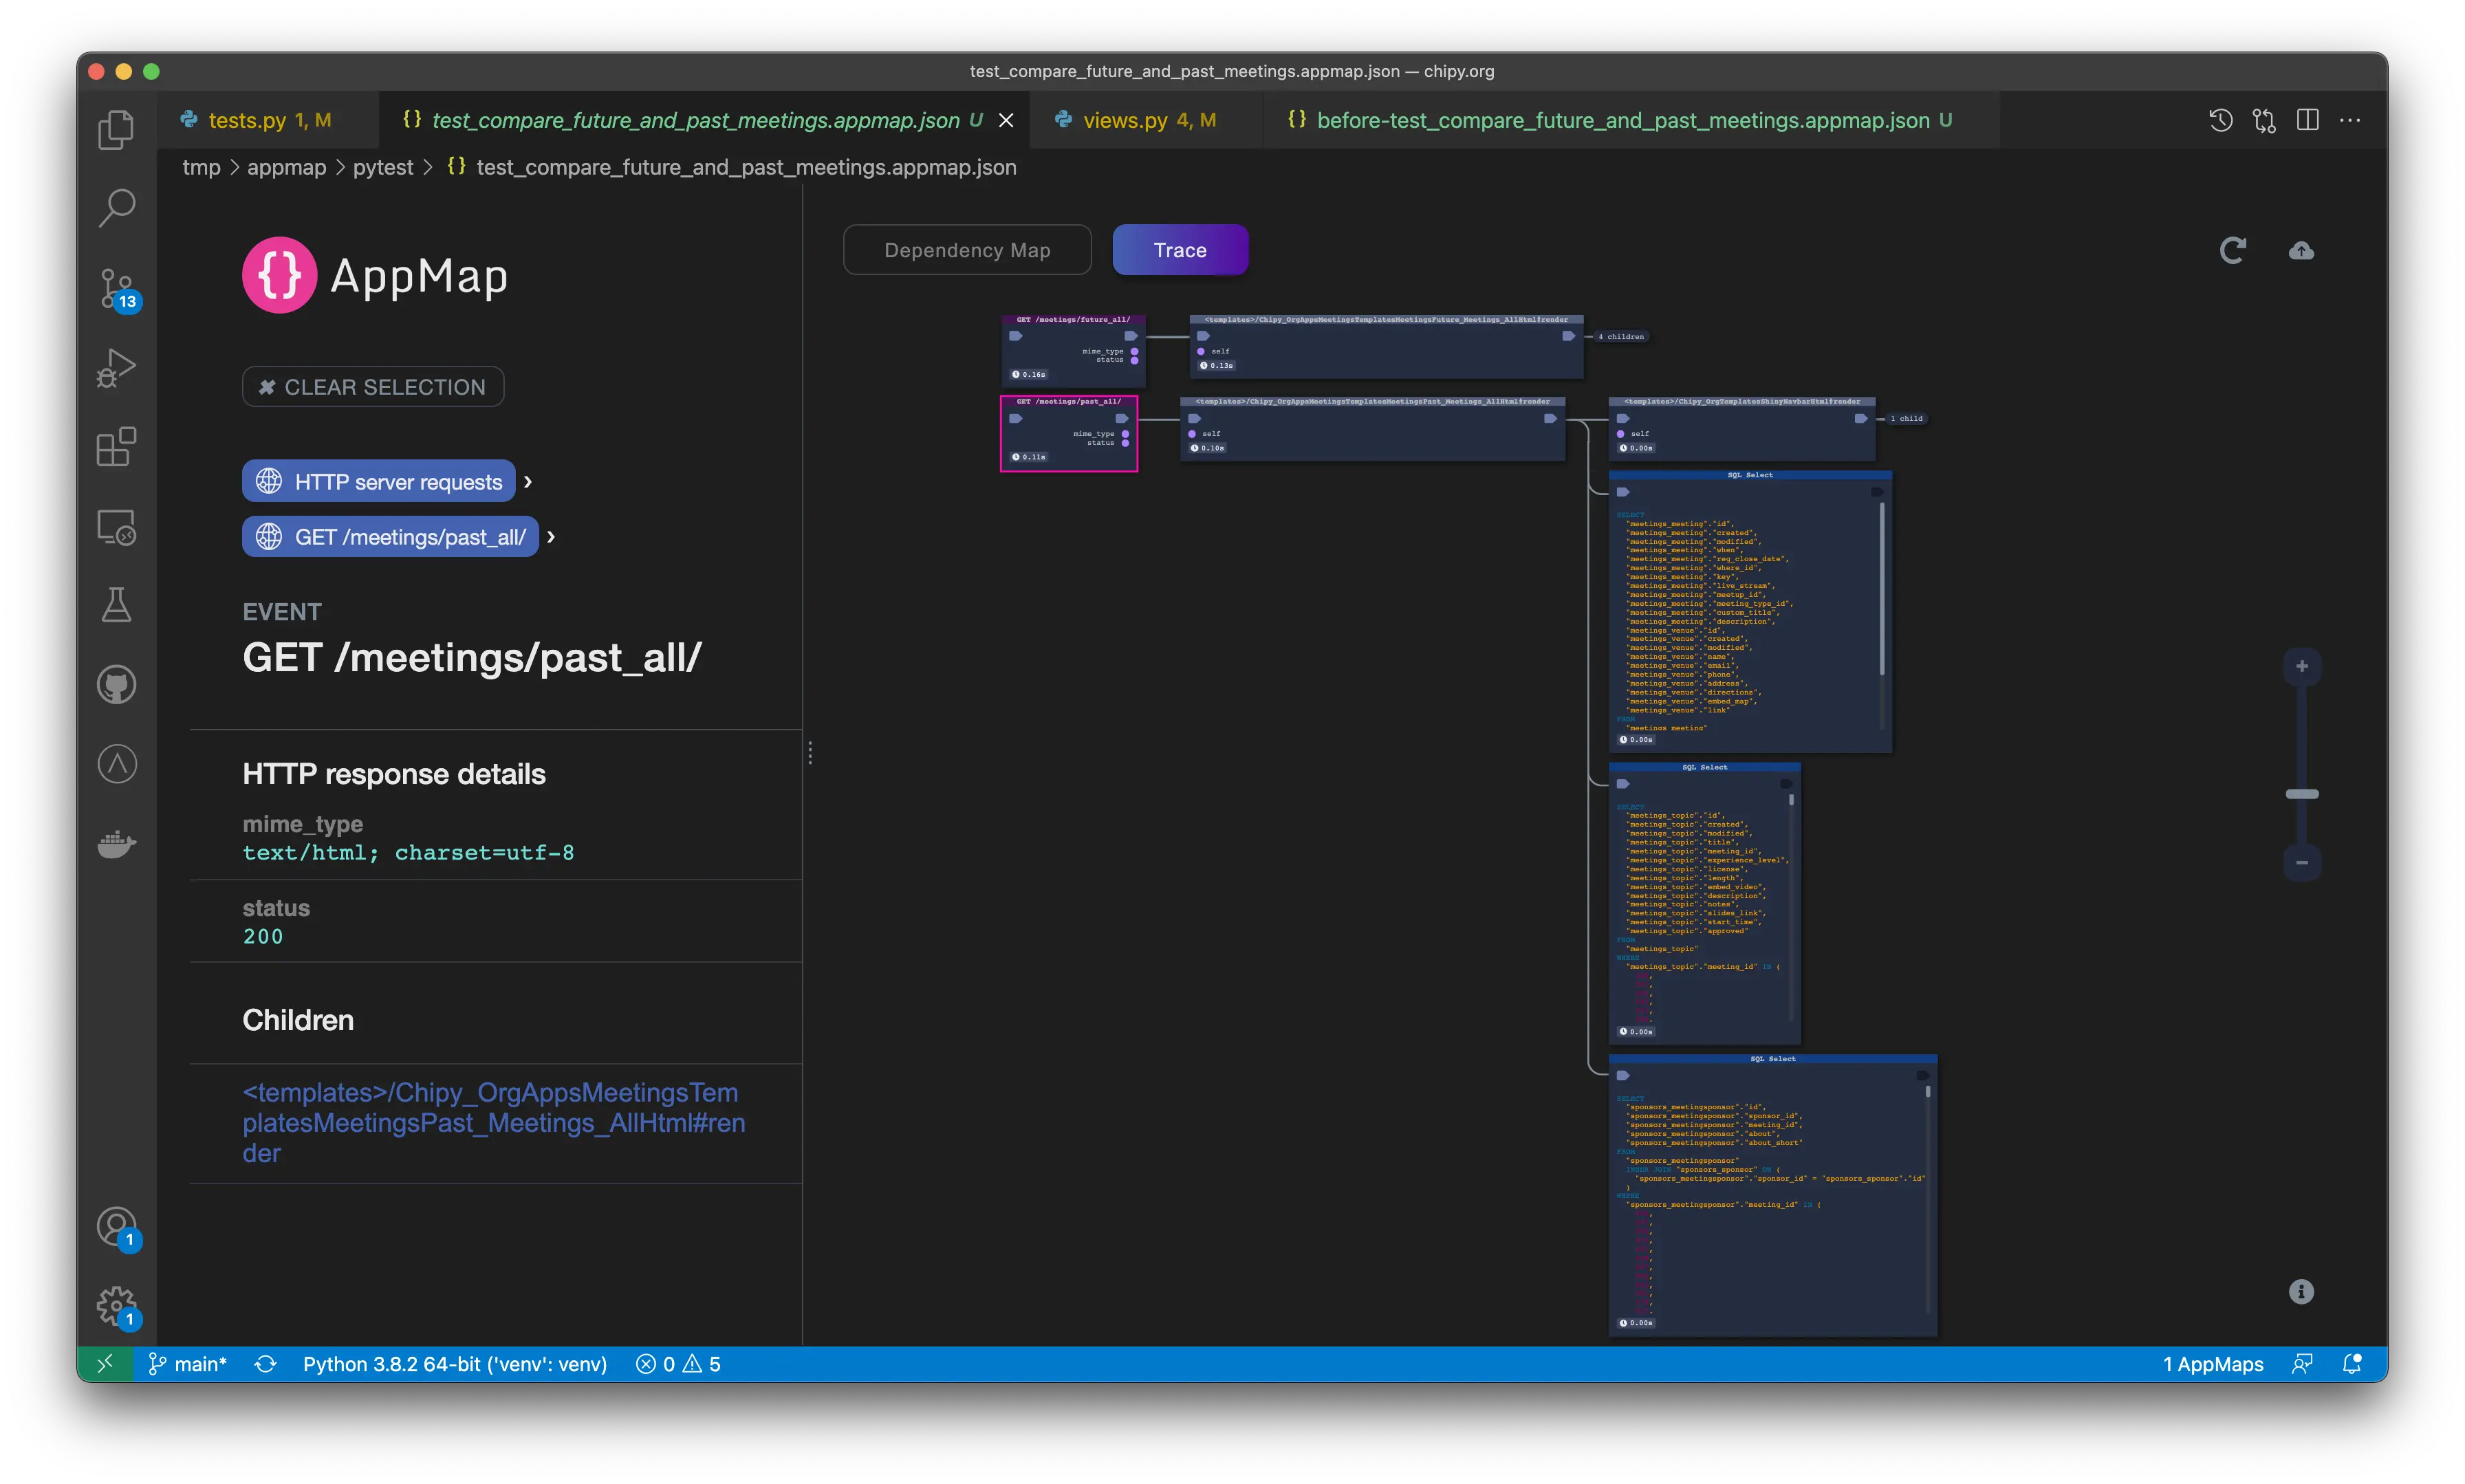Show the AppMap info legend

pos(2301,1291)
